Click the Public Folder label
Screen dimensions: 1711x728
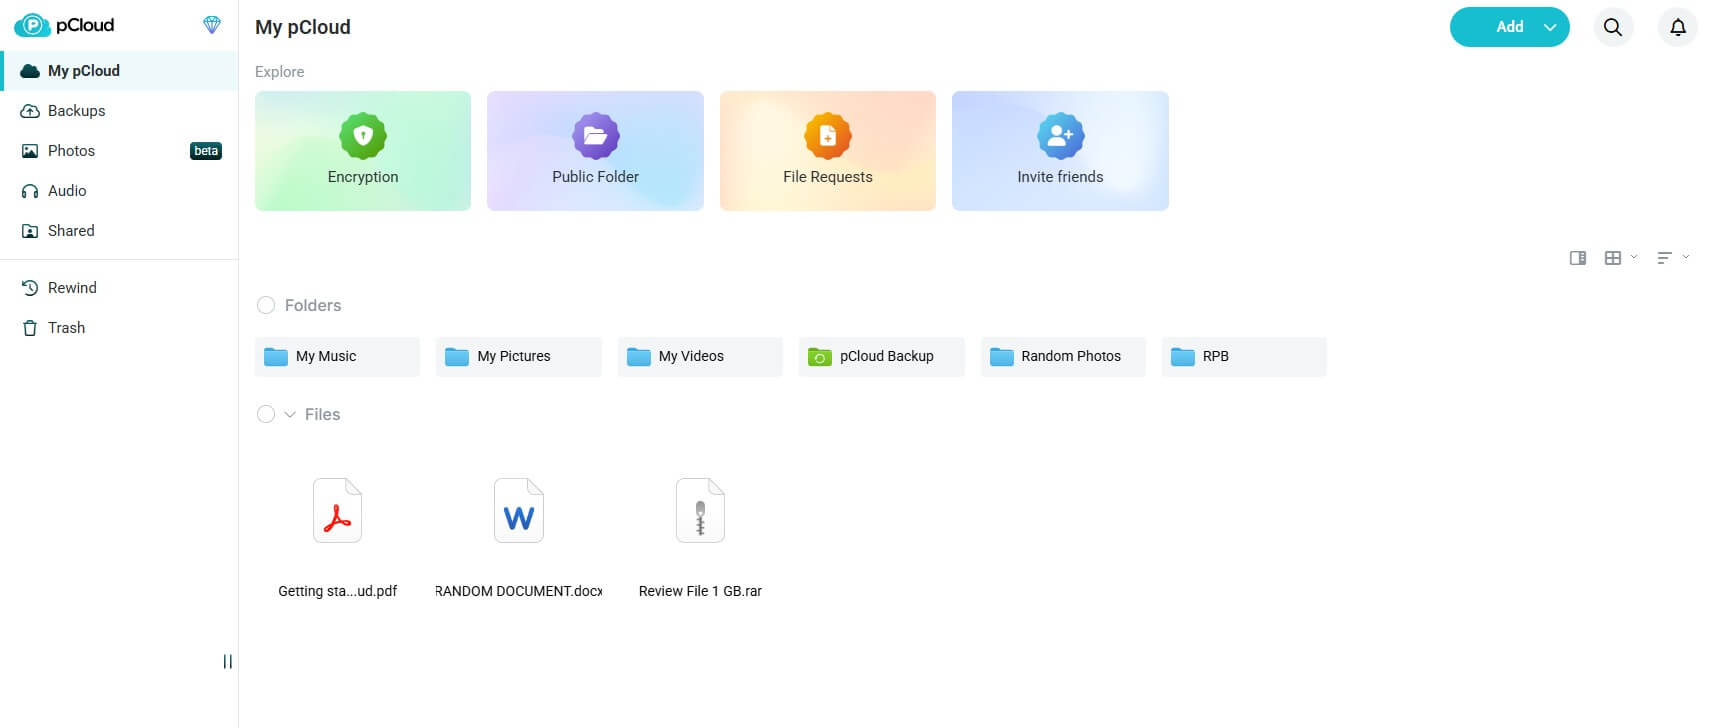pyautogui.click(x=595, y=177)
